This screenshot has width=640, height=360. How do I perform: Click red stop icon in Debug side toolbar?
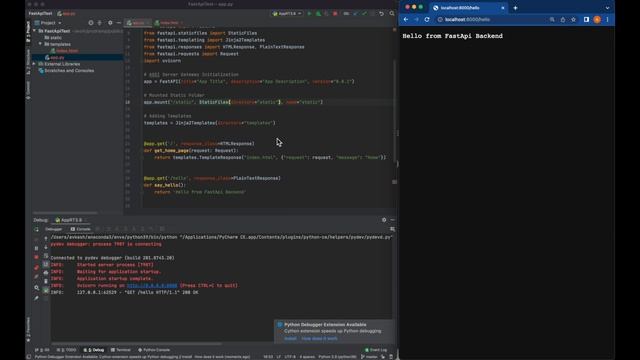click(x=36, y=257)
